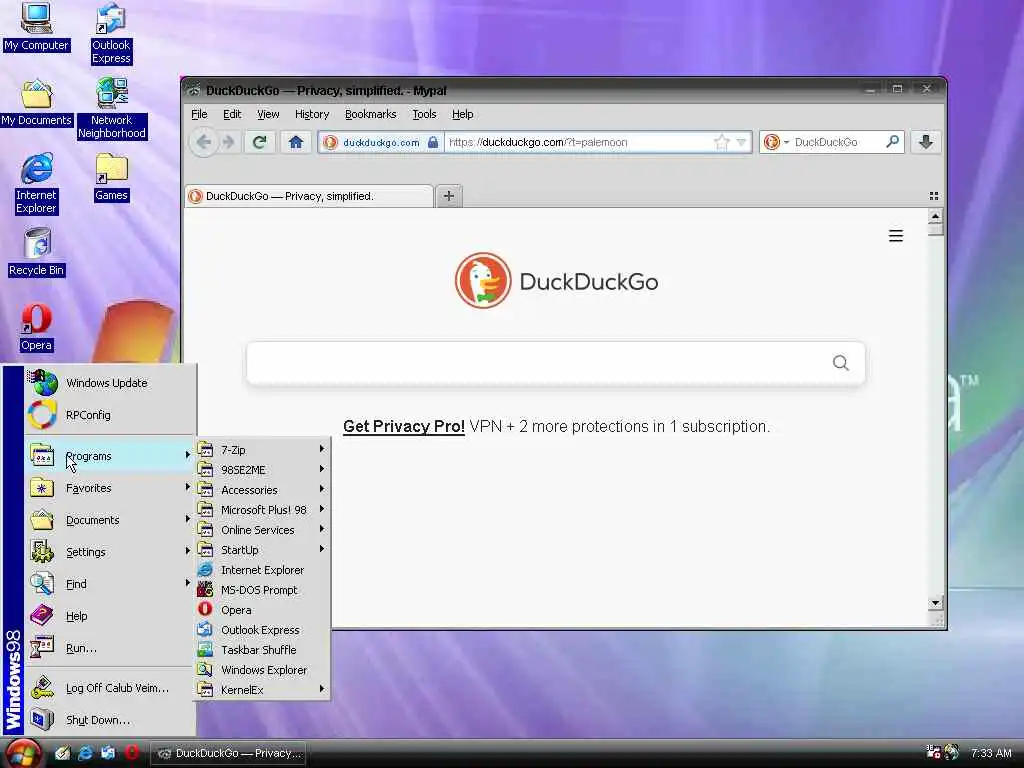
Task: Launch Internet Explorer from Programs menu
Action: point(262,570)
